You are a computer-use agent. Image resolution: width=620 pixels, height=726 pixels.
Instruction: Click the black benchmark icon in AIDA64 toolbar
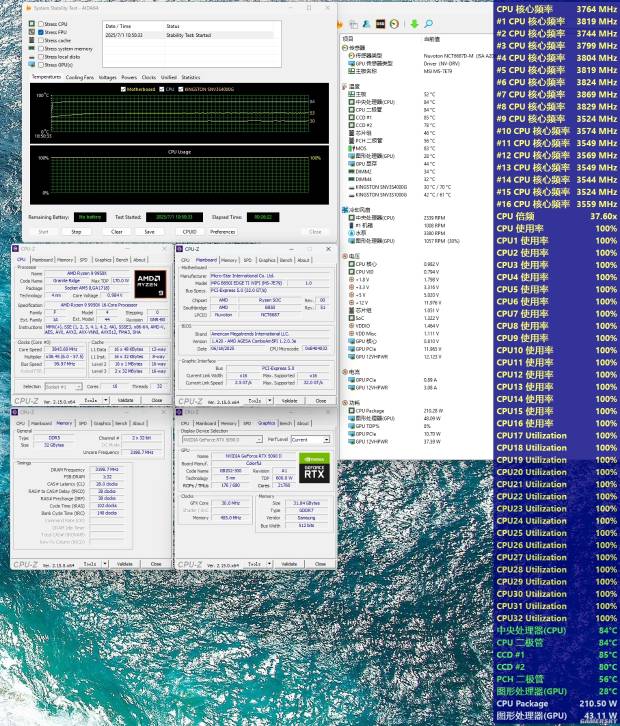click(x=380, y=24)
